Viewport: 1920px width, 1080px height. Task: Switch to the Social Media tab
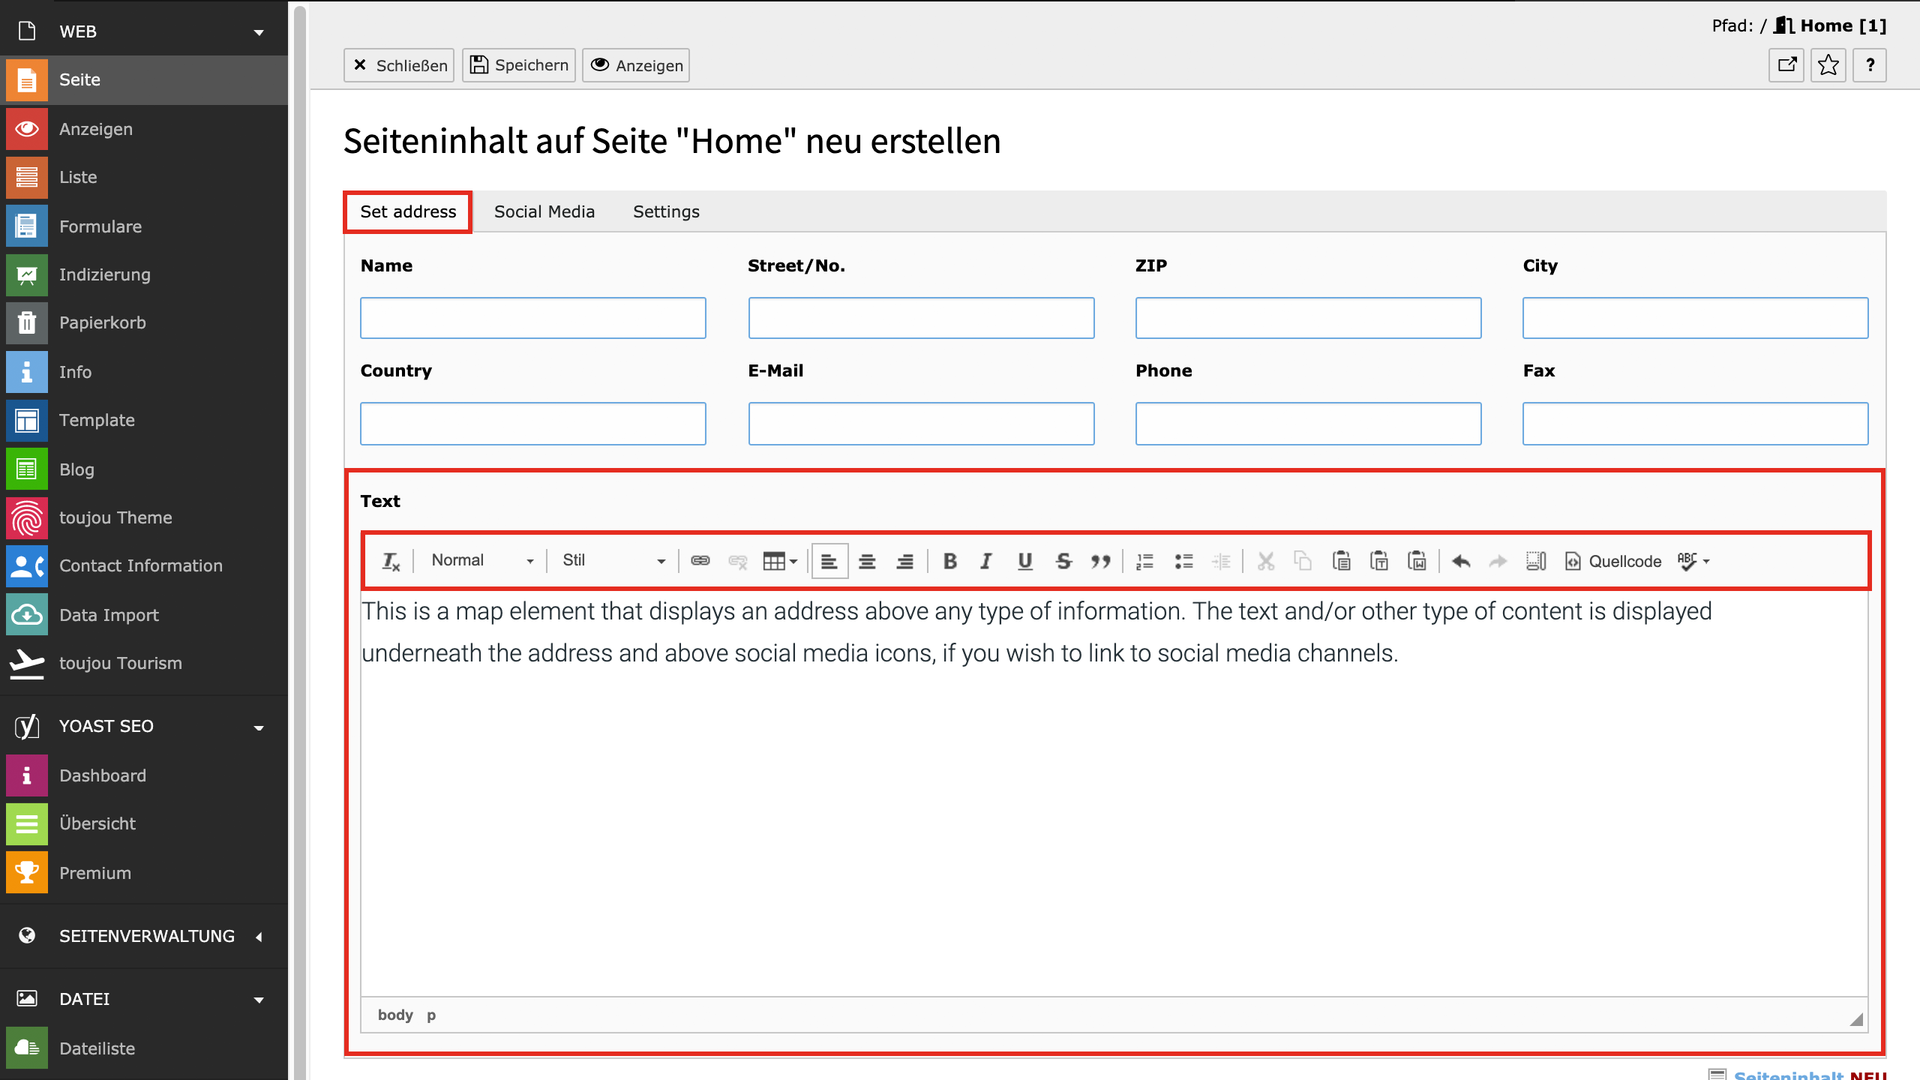click(x=544, y=212)
